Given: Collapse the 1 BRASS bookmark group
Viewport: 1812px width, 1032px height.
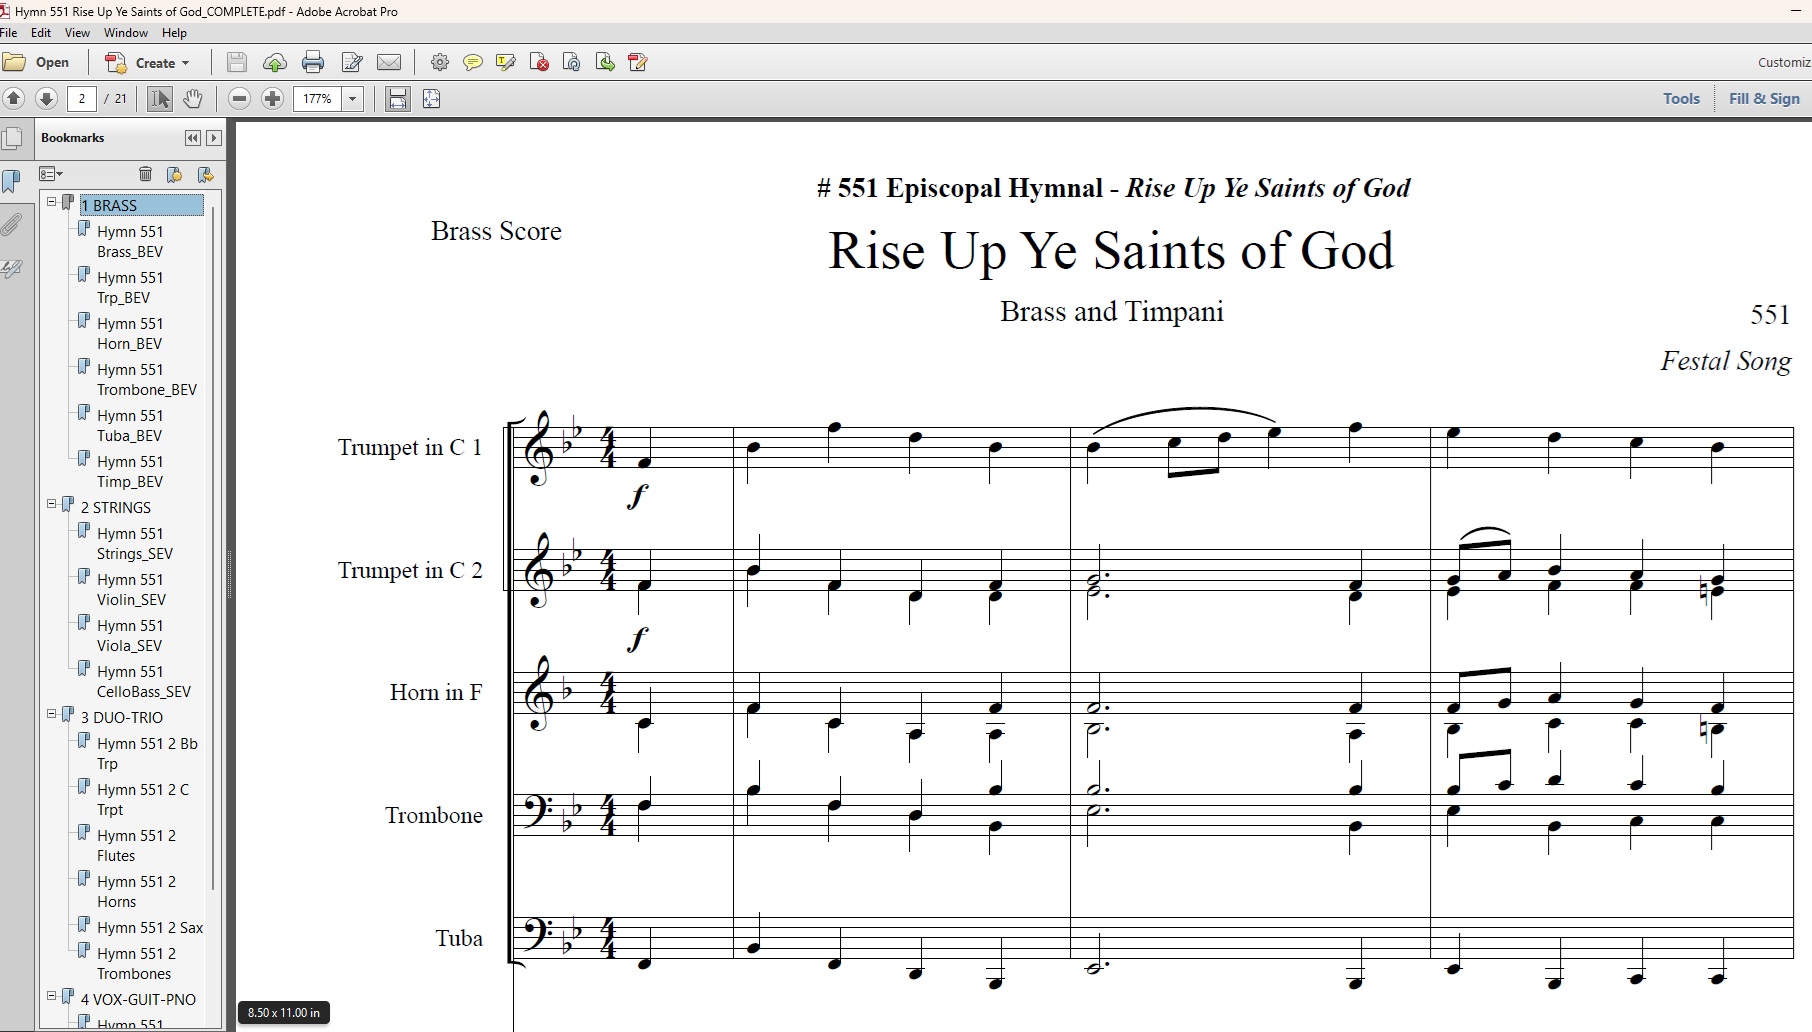Looking at the screenshot, I should tap(52, 203).
